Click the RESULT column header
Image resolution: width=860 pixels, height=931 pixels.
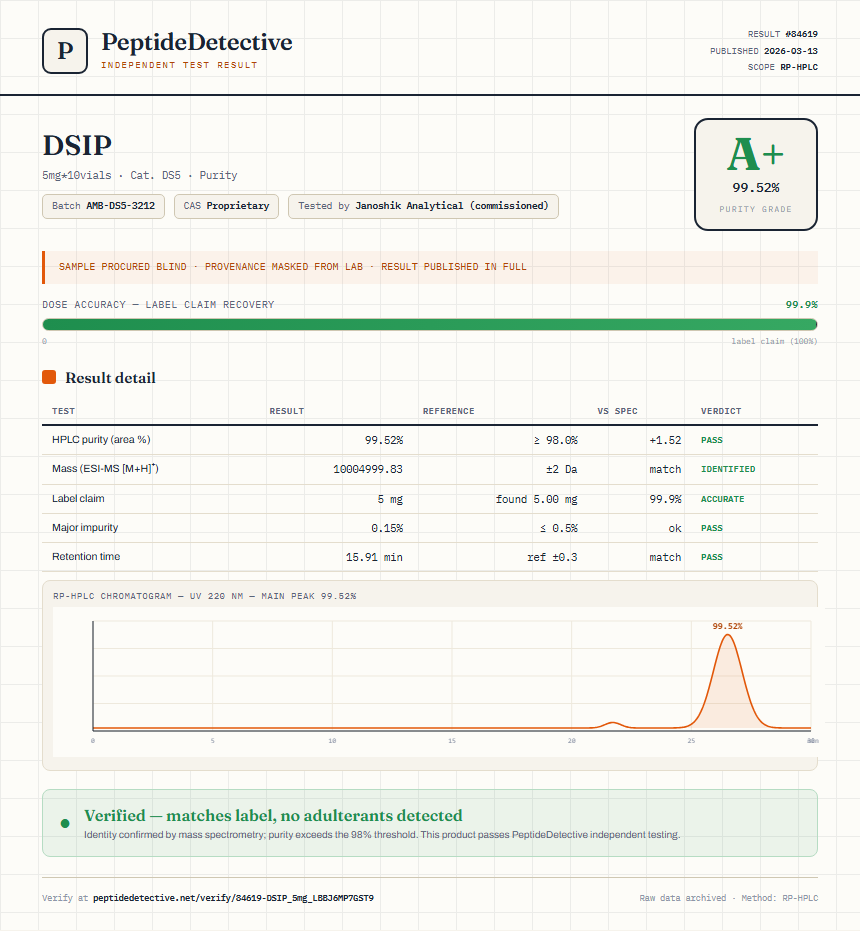pyautogui.click(x=287, y=411)
